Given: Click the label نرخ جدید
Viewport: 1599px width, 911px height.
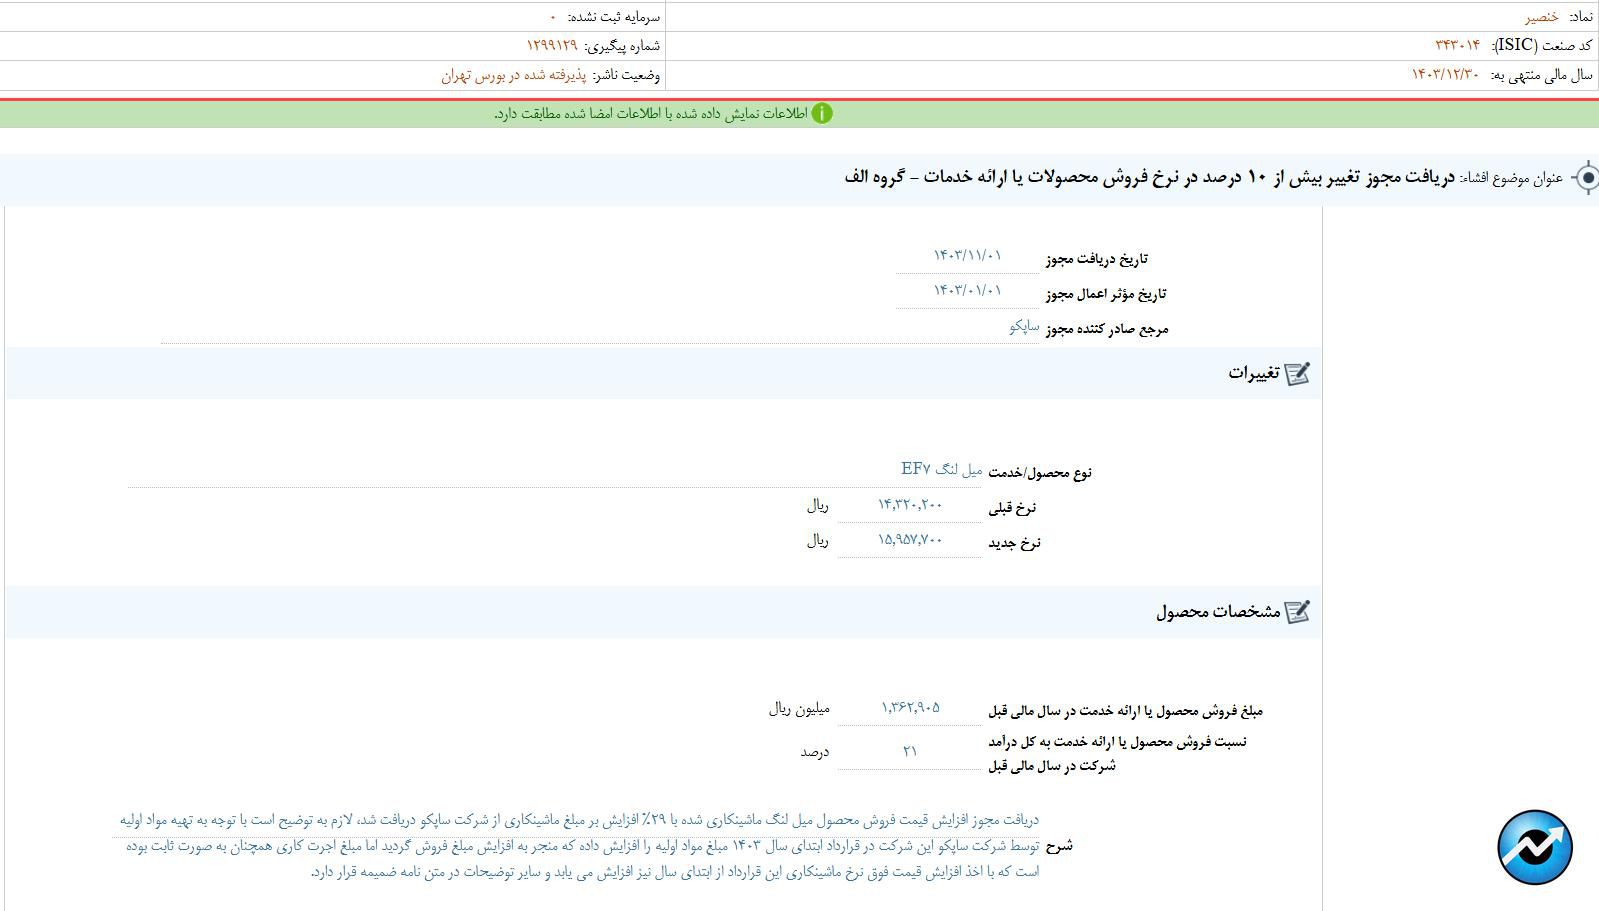Looking at the screenshot, I should tap(1014, 543).
